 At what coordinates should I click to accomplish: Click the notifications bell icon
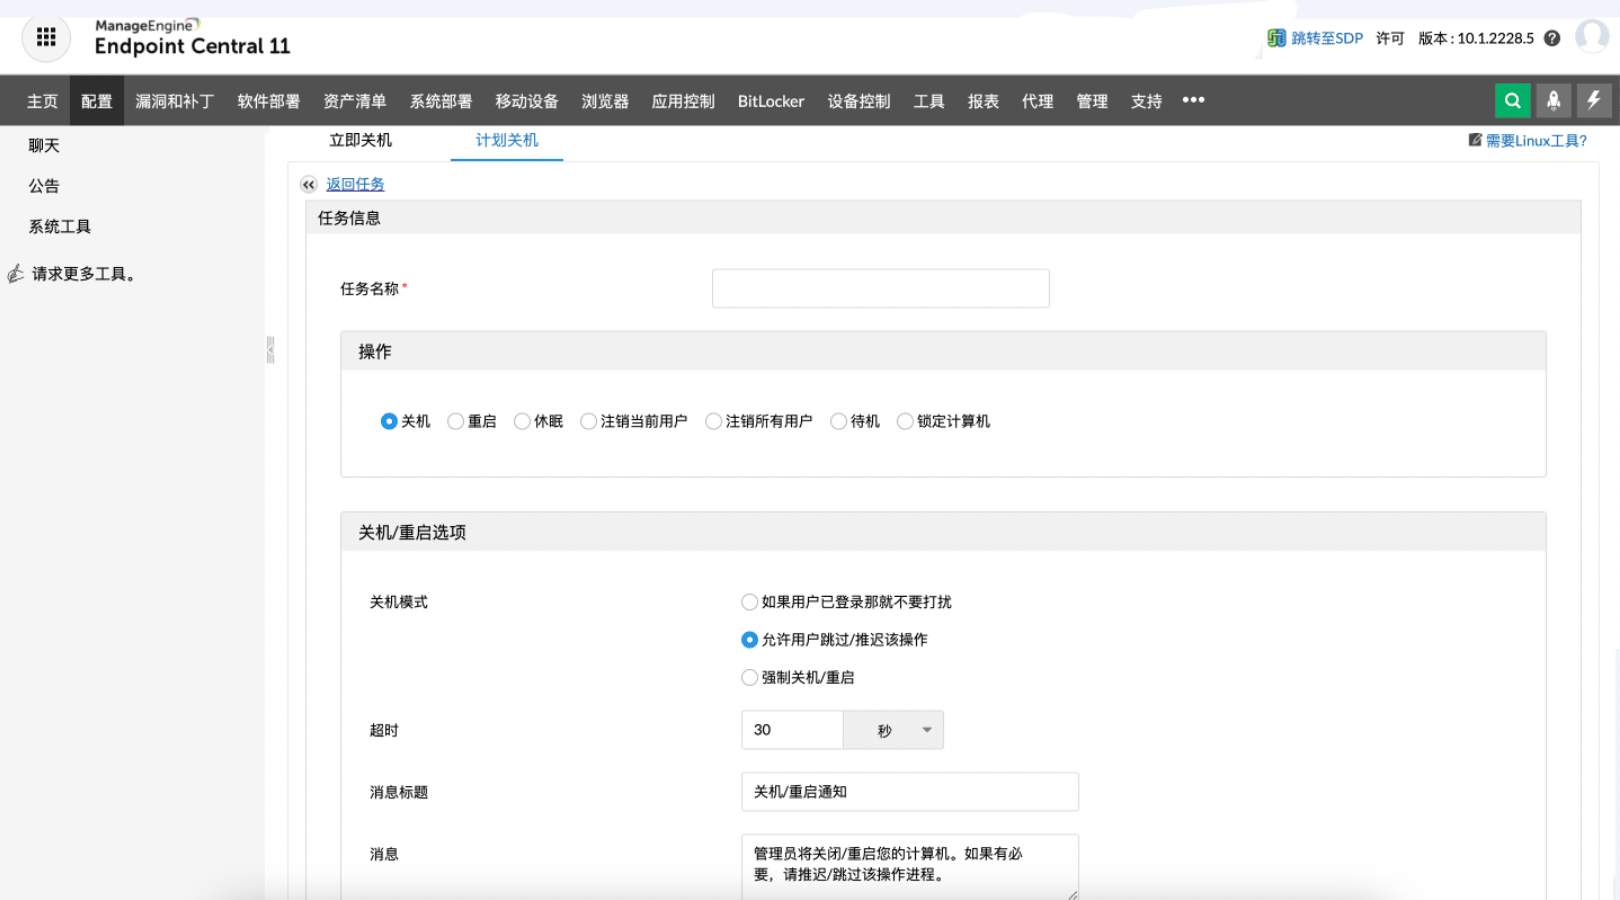click(x=1553, y=100)
